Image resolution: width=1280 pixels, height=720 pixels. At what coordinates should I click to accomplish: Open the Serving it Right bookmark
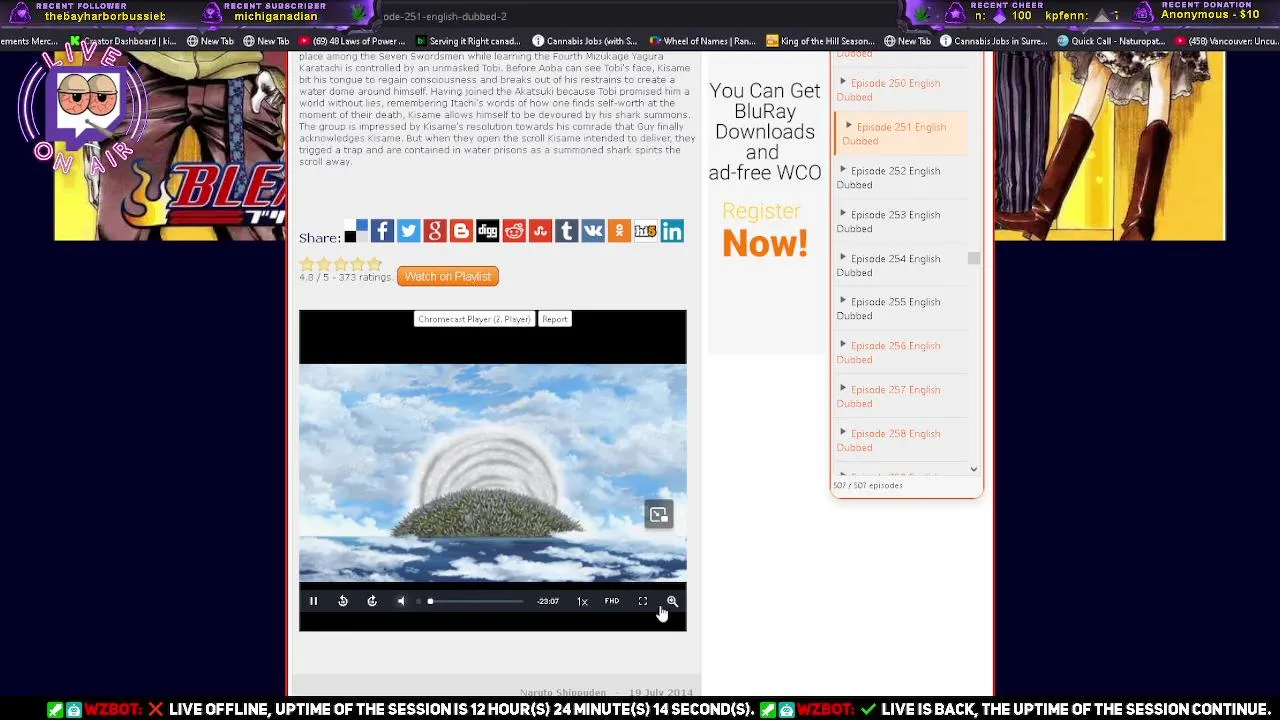(x=468, y=41)
